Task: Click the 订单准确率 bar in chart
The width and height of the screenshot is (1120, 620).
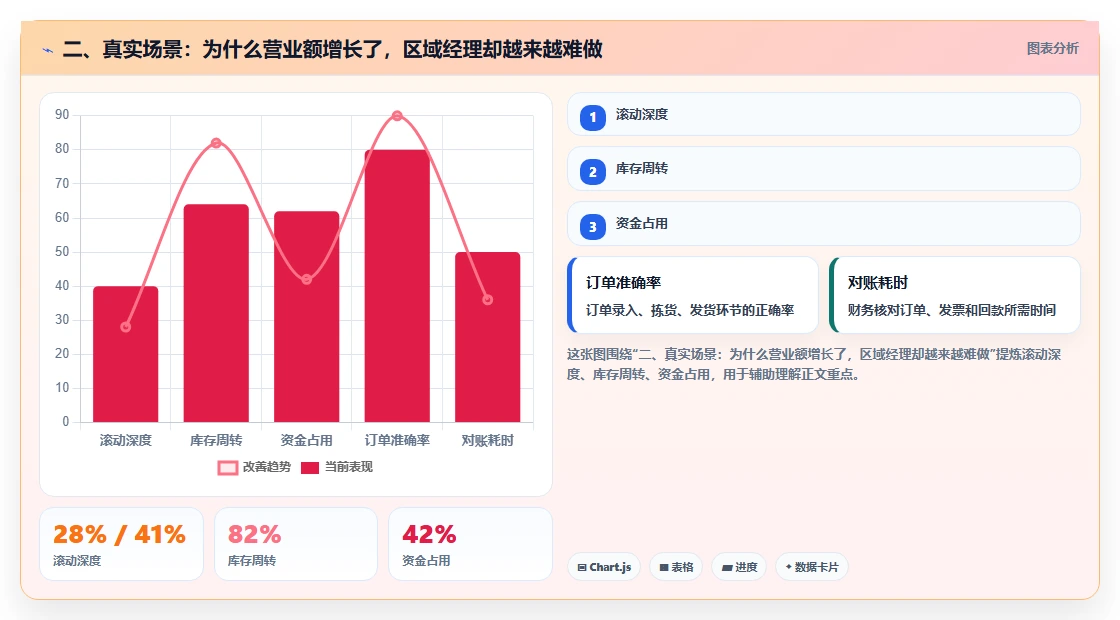Action: coord(397,286)
